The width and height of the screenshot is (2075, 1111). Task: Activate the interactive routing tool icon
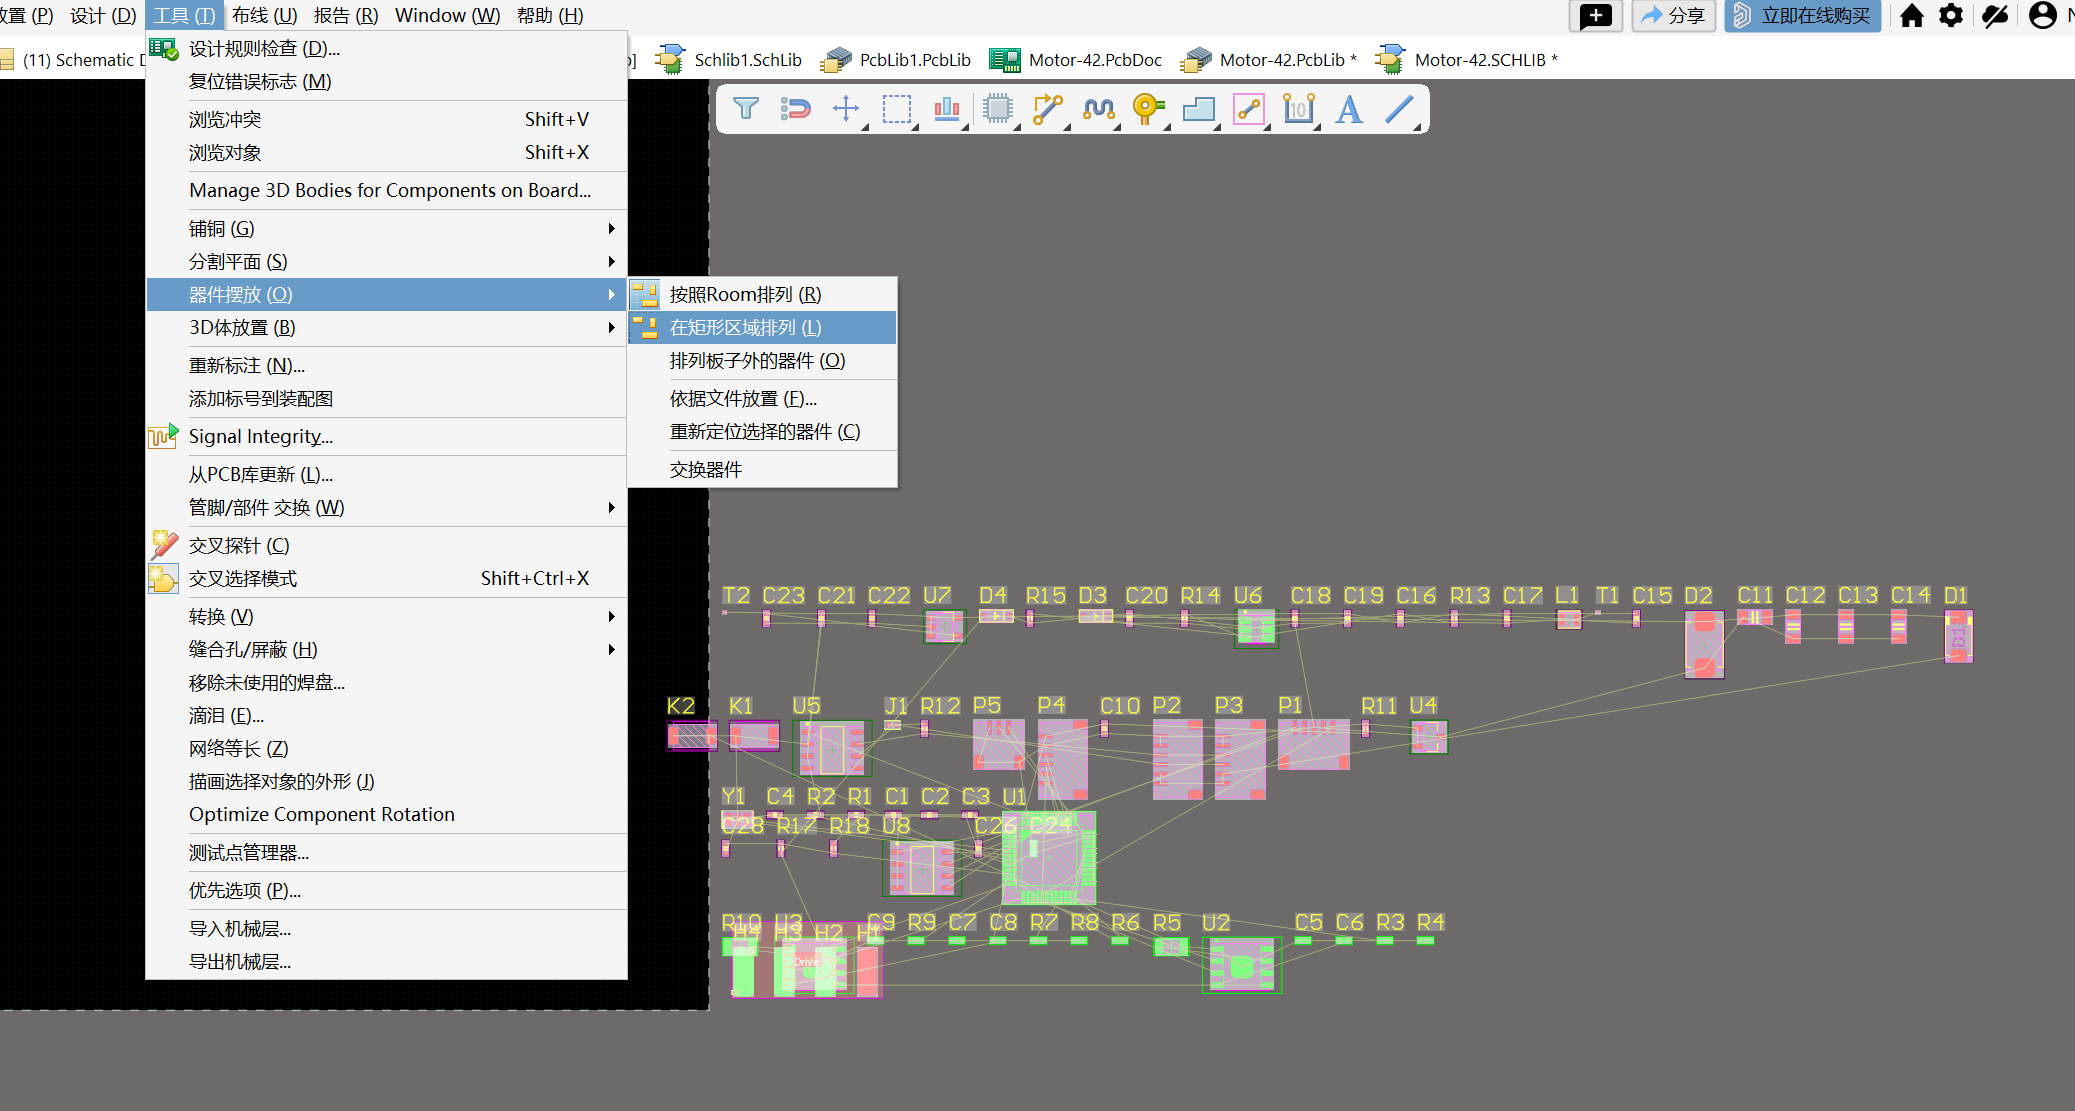[x=1047, y=108]
